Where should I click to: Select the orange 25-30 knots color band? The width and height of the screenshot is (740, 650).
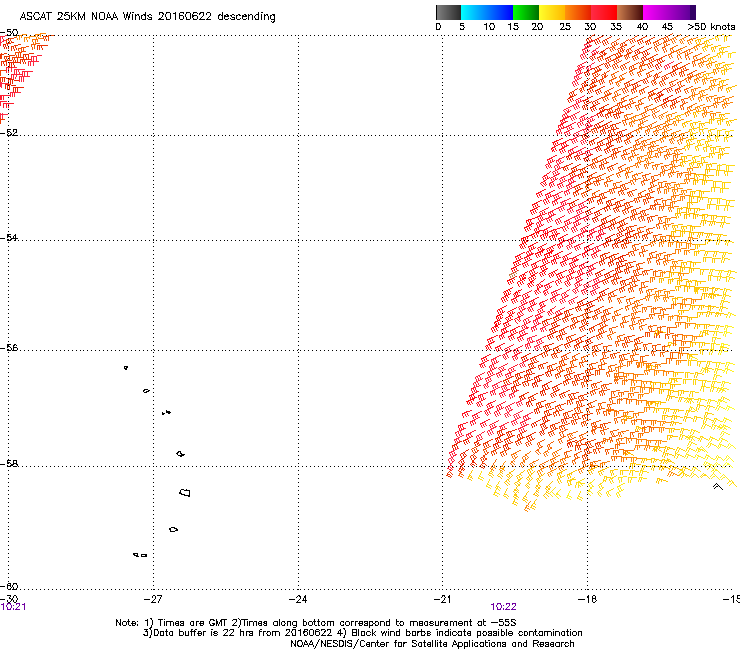coord(578,12)
